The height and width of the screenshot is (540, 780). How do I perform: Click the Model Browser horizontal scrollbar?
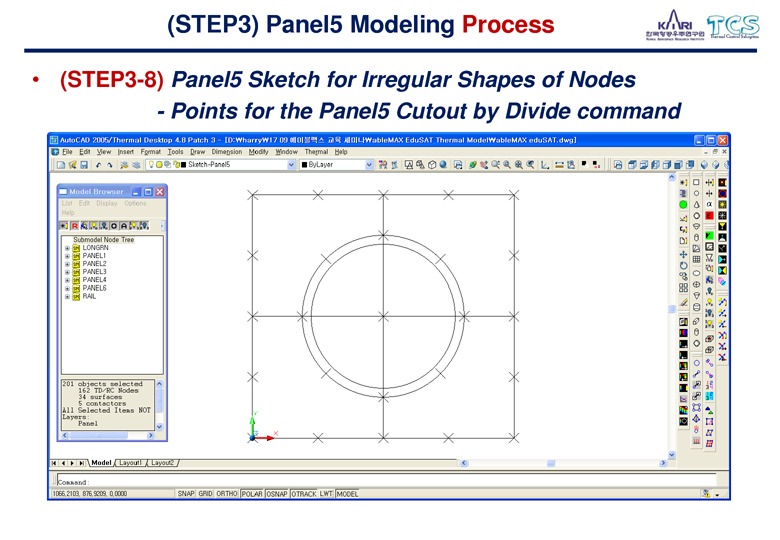tap(109, 435)
